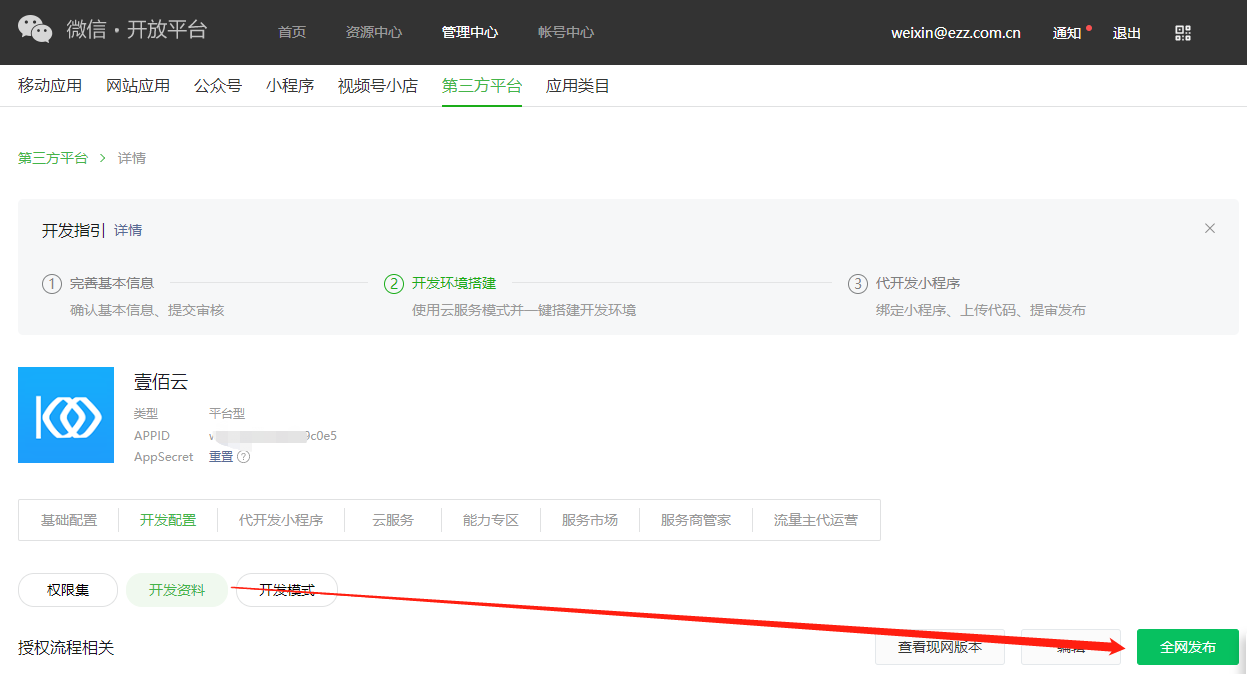Click 退出 to log out

(1127, 33)
